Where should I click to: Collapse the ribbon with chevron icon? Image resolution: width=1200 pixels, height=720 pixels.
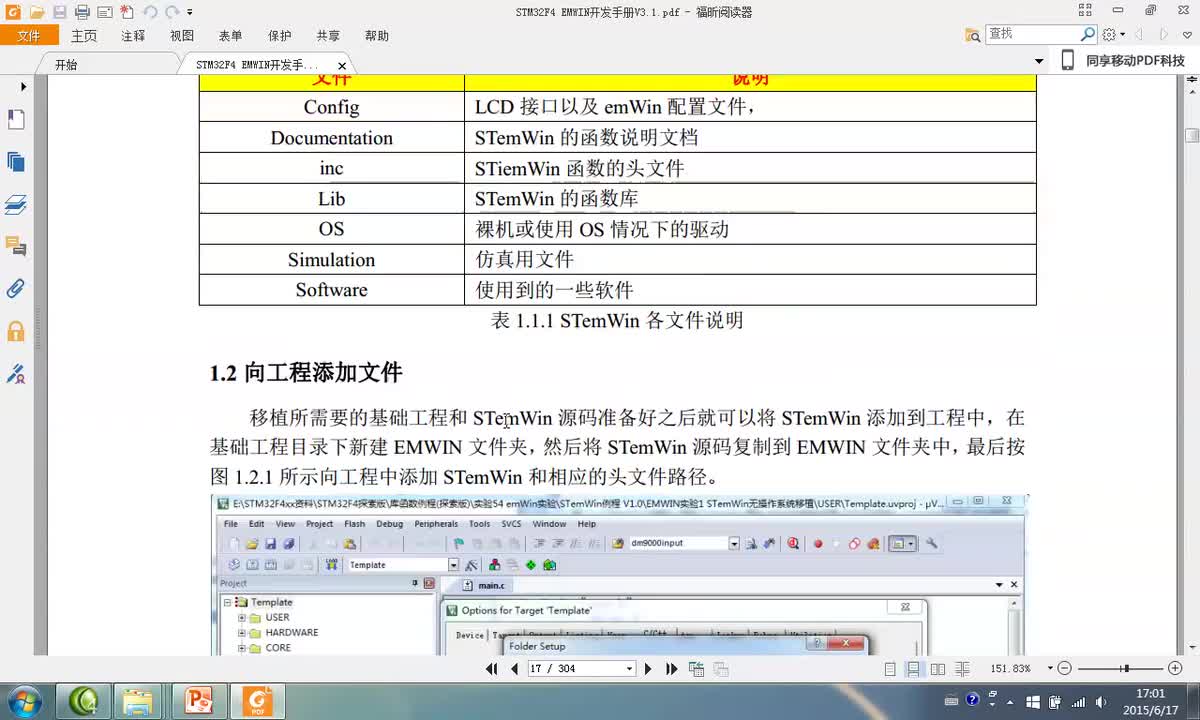(x=1188, y=35)
